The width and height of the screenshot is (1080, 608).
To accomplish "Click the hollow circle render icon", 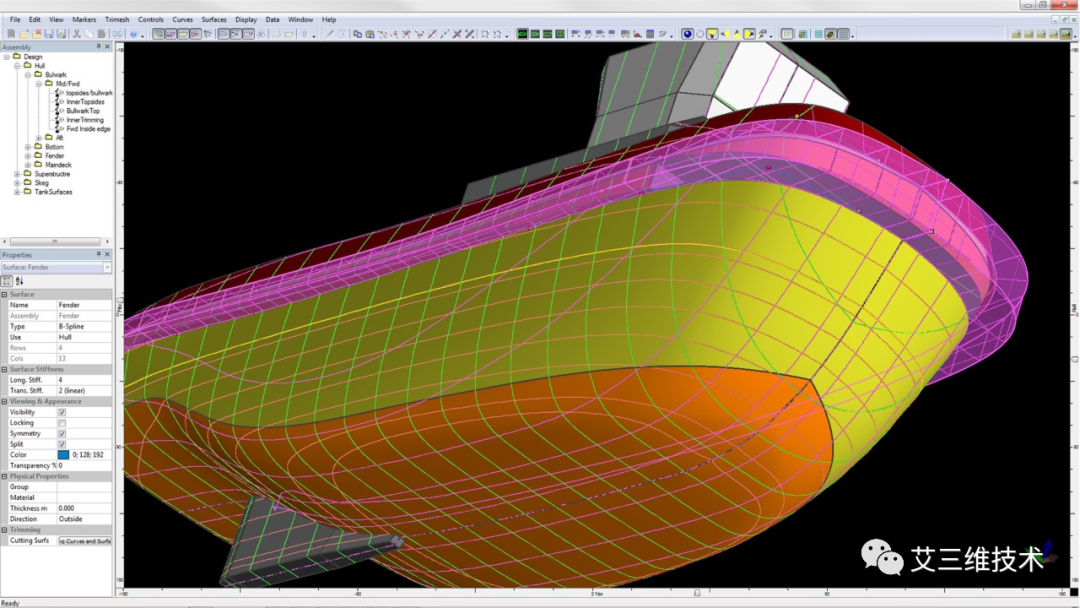I will tap(700, 34).
